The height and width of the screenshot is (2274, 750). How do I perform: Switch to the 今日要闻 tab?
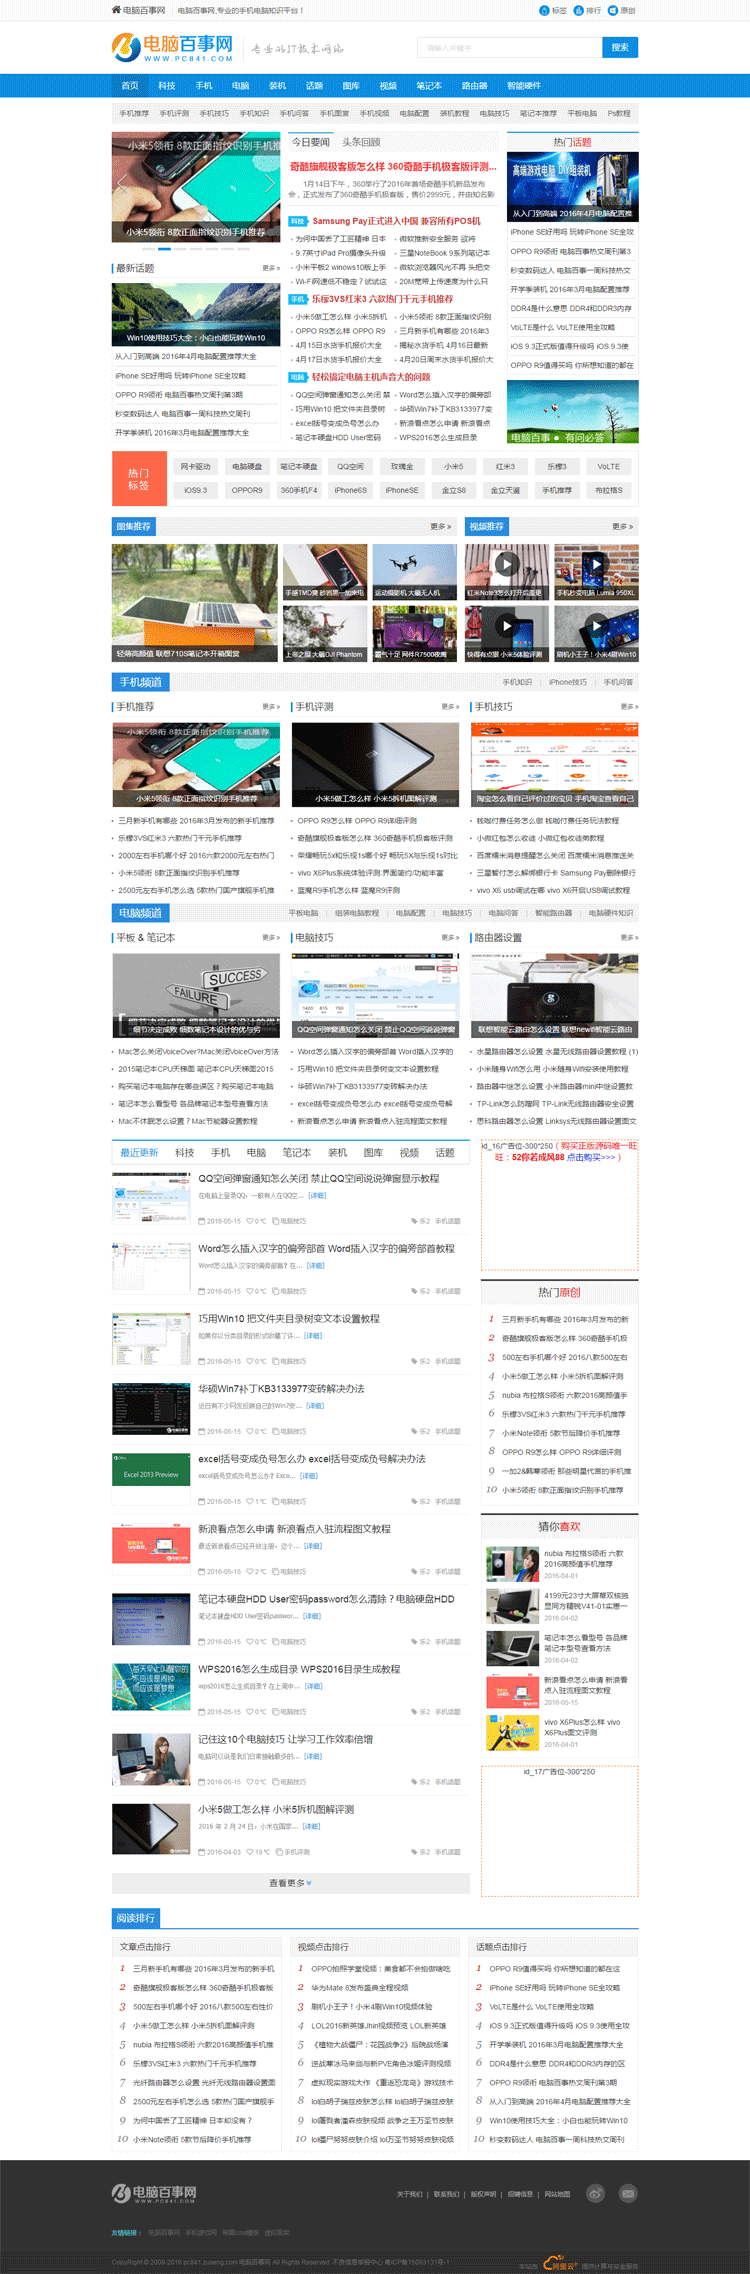(310, 142)
